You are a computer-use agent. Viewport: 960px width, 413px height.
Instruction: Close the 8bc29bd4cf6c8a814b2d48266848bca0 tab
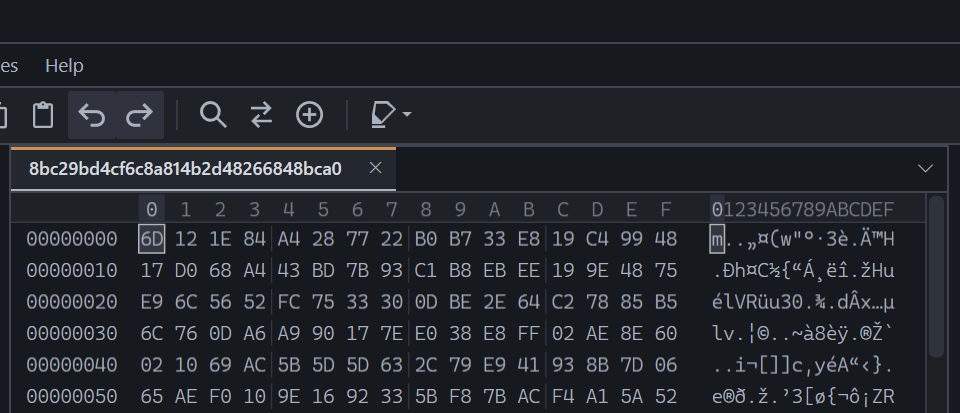[375, 168]
